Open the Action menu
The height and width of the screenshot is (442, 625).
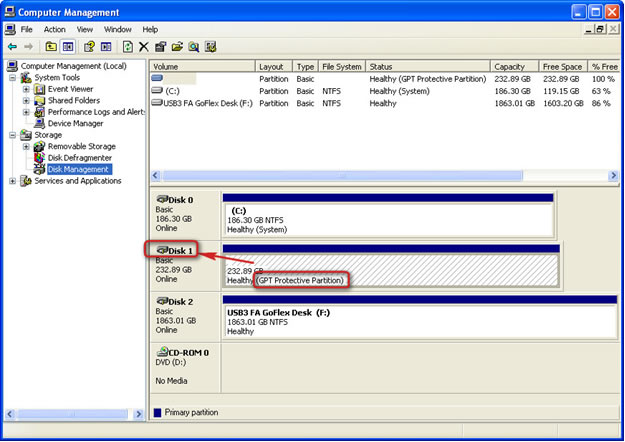(x=54, y=30)
